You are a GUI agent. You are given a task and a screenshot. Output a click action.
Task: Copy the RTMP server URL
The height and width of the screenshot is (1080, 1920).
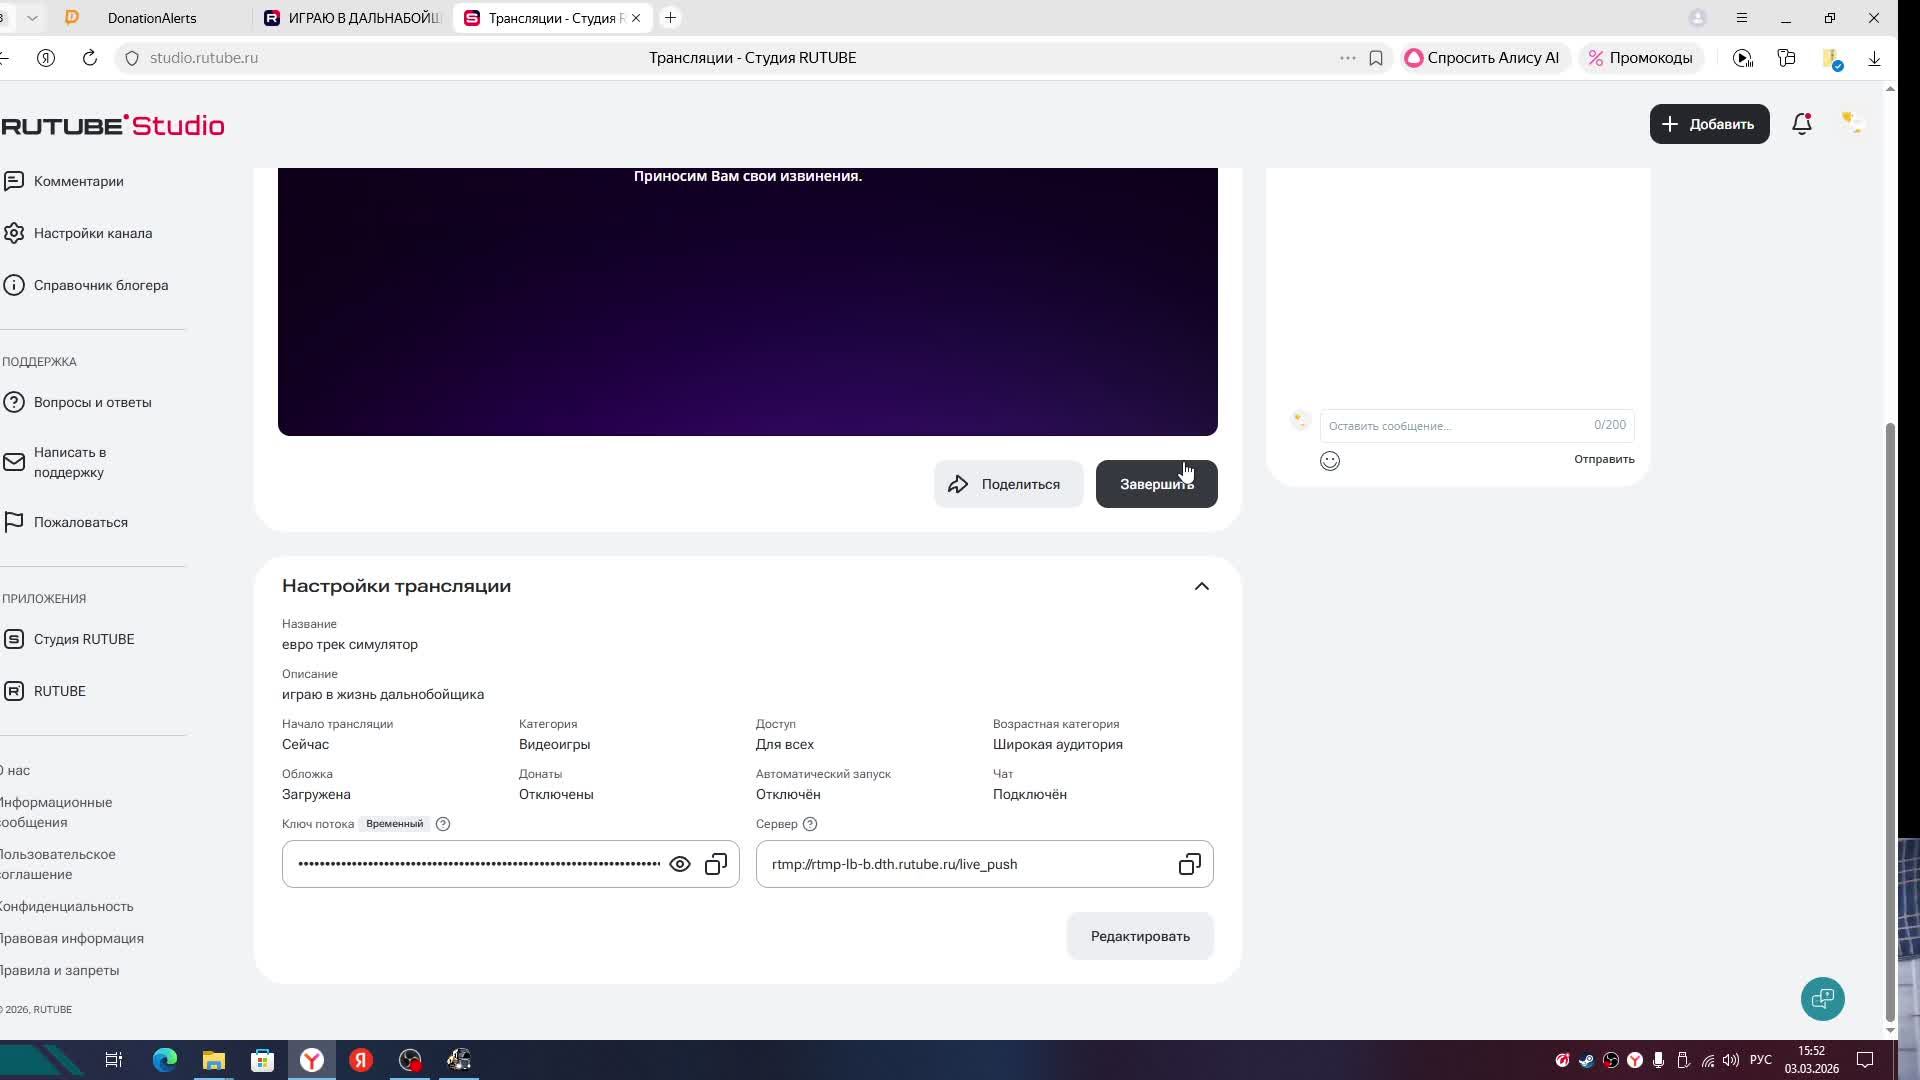(1189, 864)
